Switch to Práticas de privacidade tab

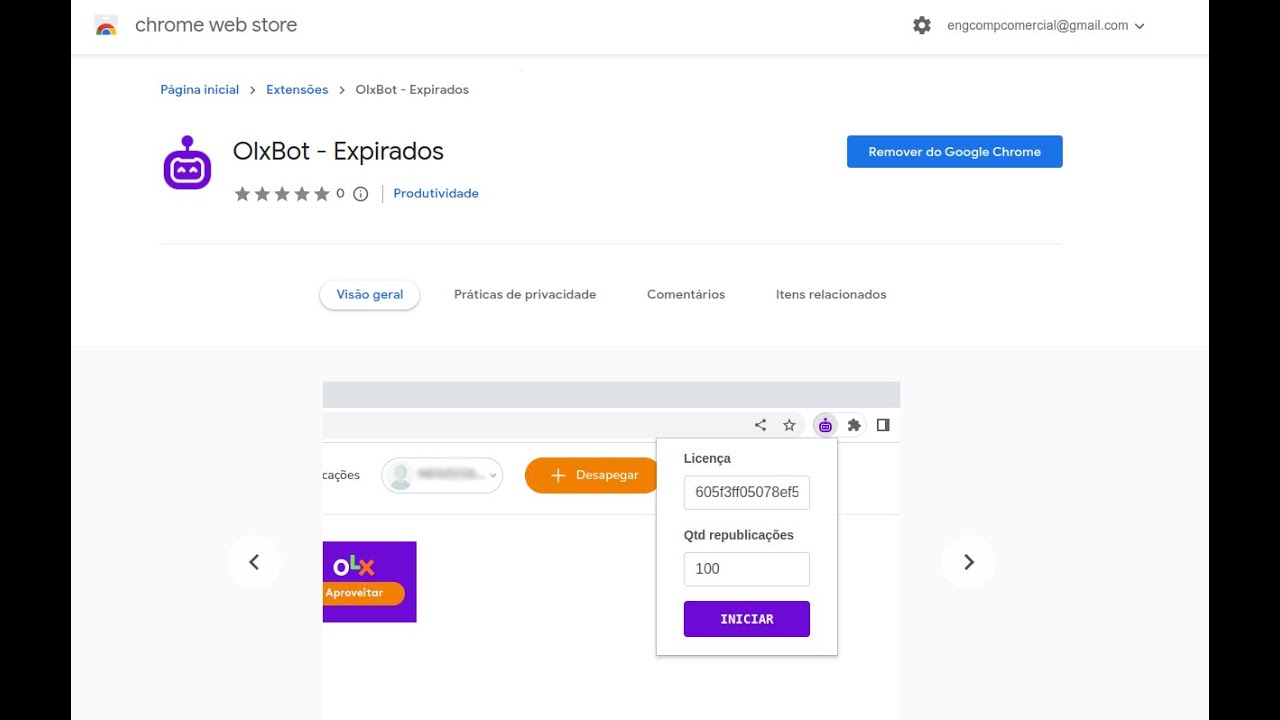click(525, 295)
